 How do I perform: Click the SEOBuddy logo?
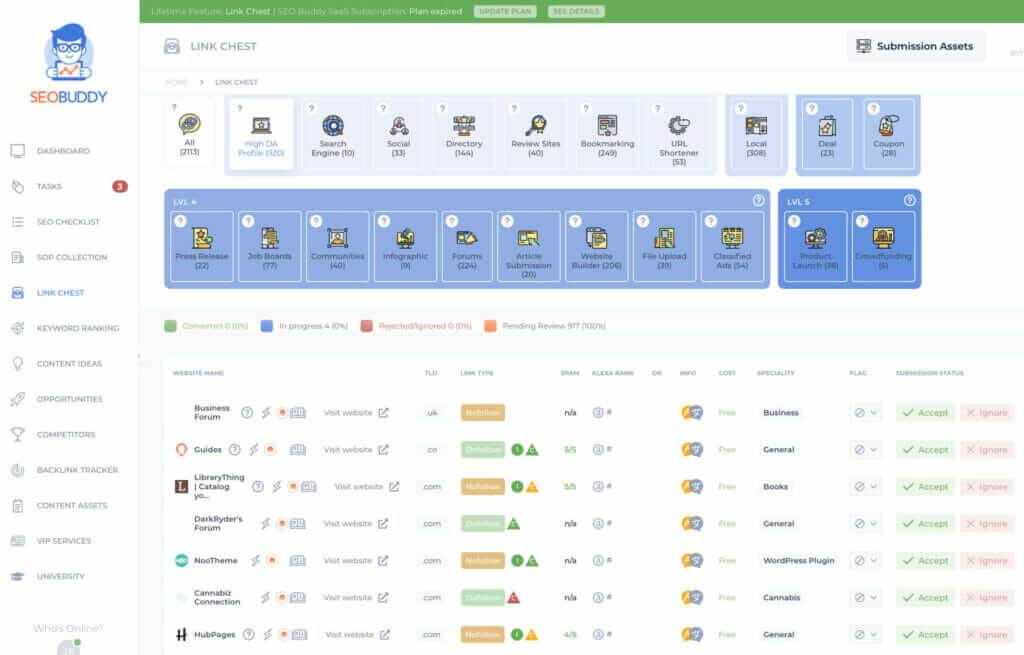pos(69,64)
